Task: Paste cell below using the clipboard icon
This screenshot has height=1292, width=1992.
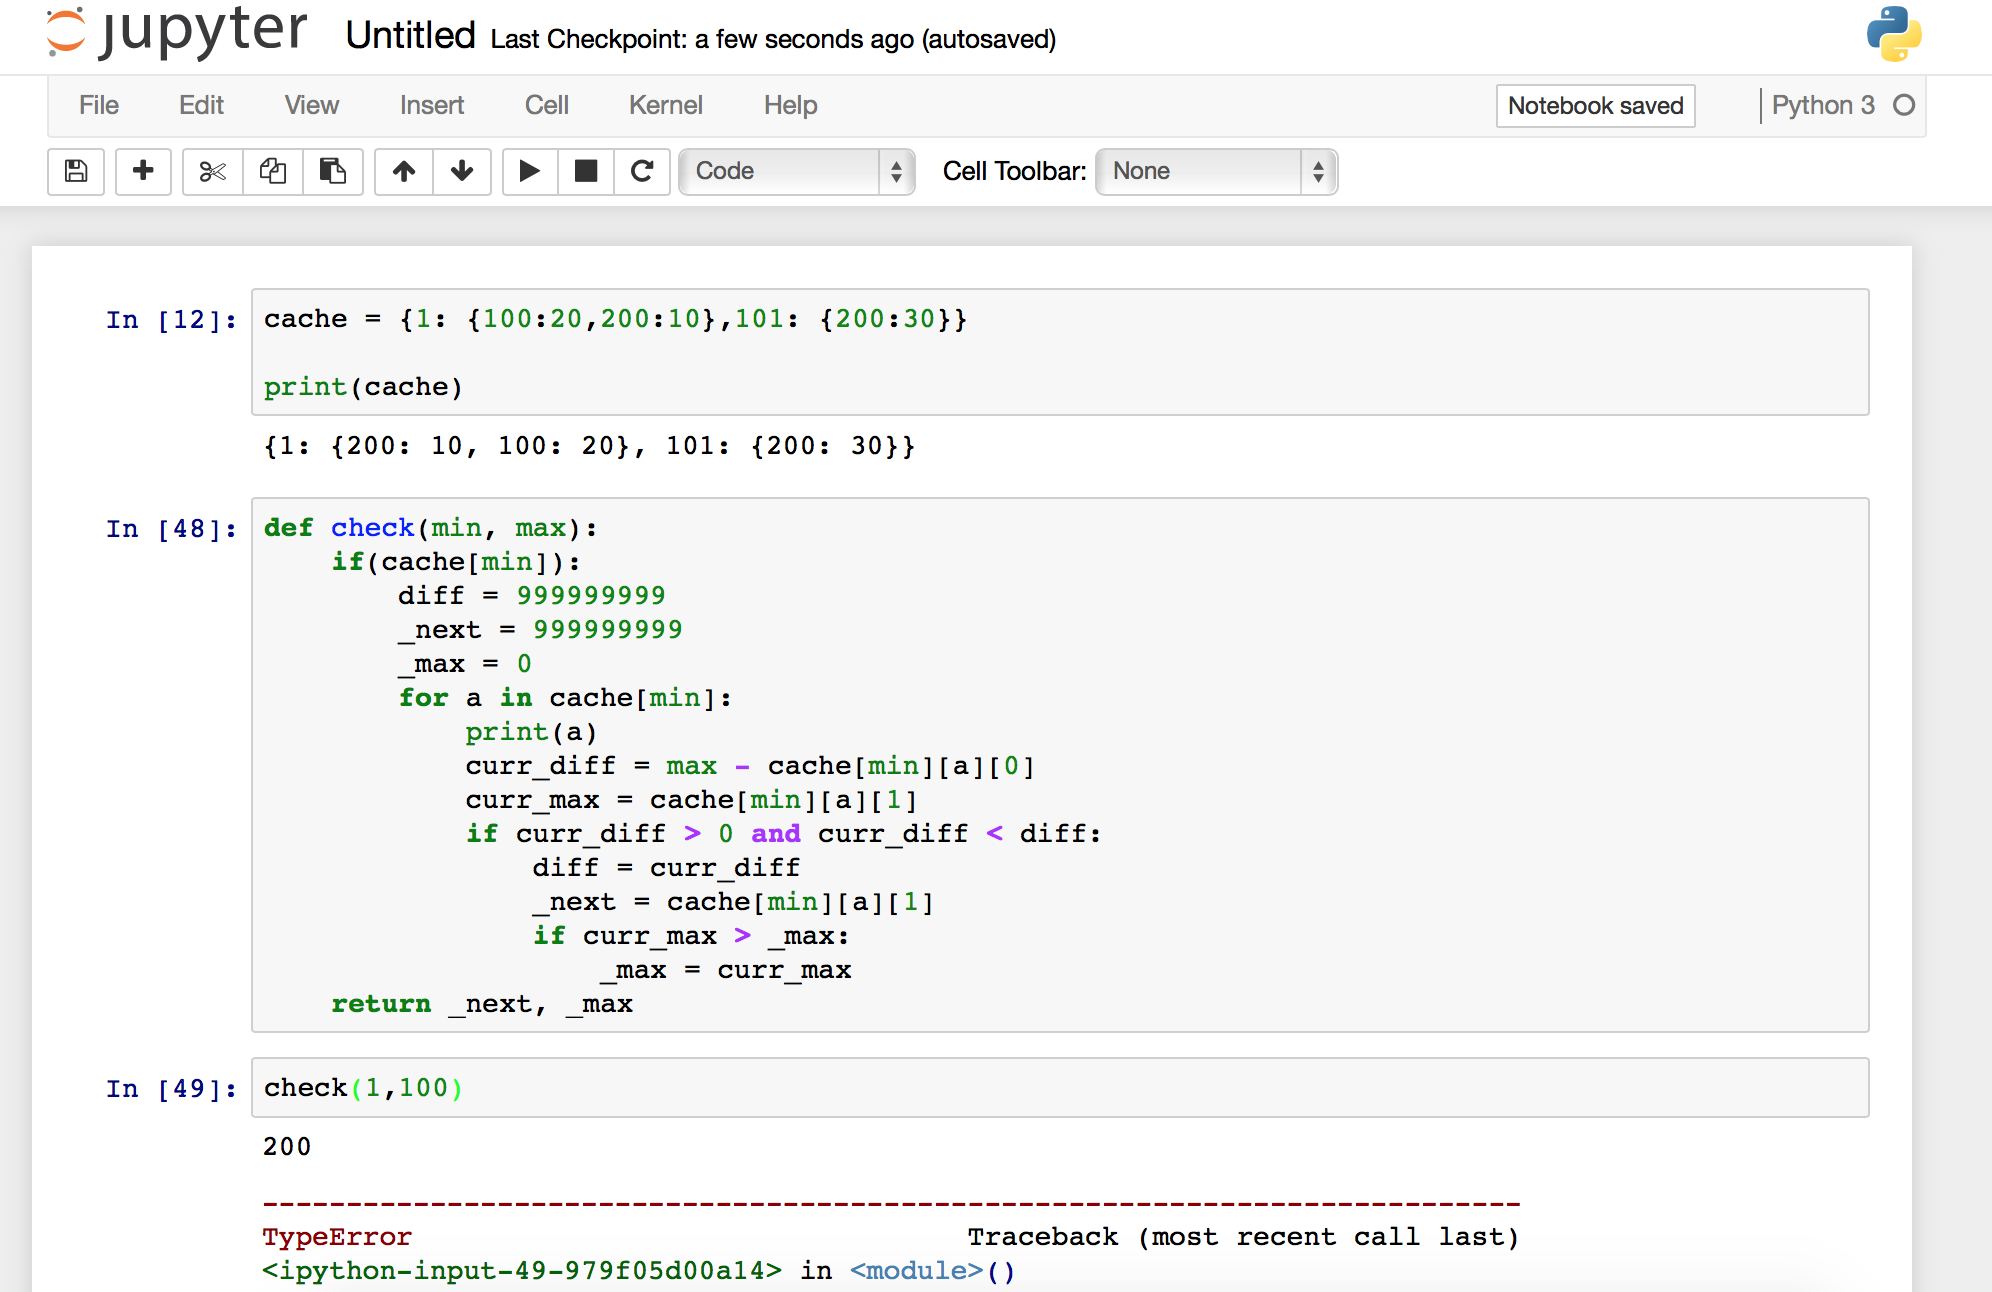Action: click(x=333, y=171)
